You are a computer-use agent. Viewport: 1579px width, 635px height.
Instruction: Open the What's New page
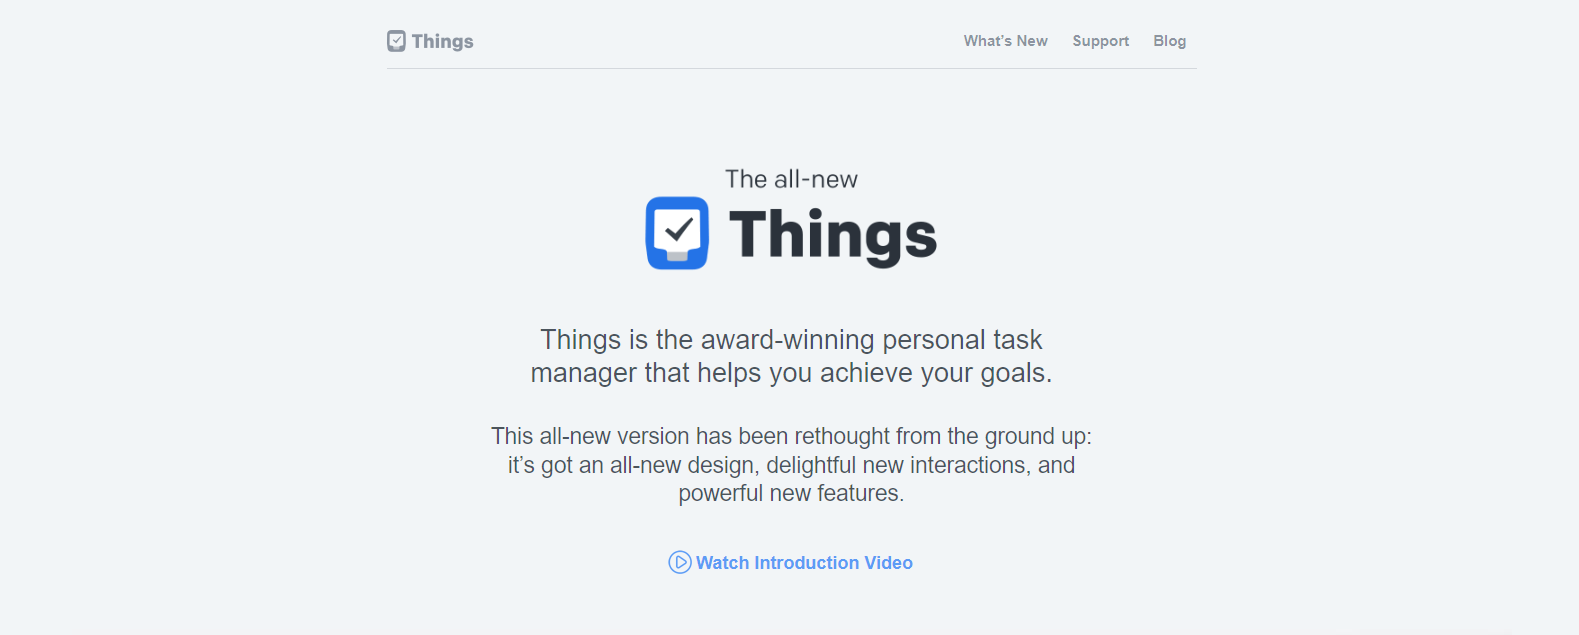coord(1005,41)
